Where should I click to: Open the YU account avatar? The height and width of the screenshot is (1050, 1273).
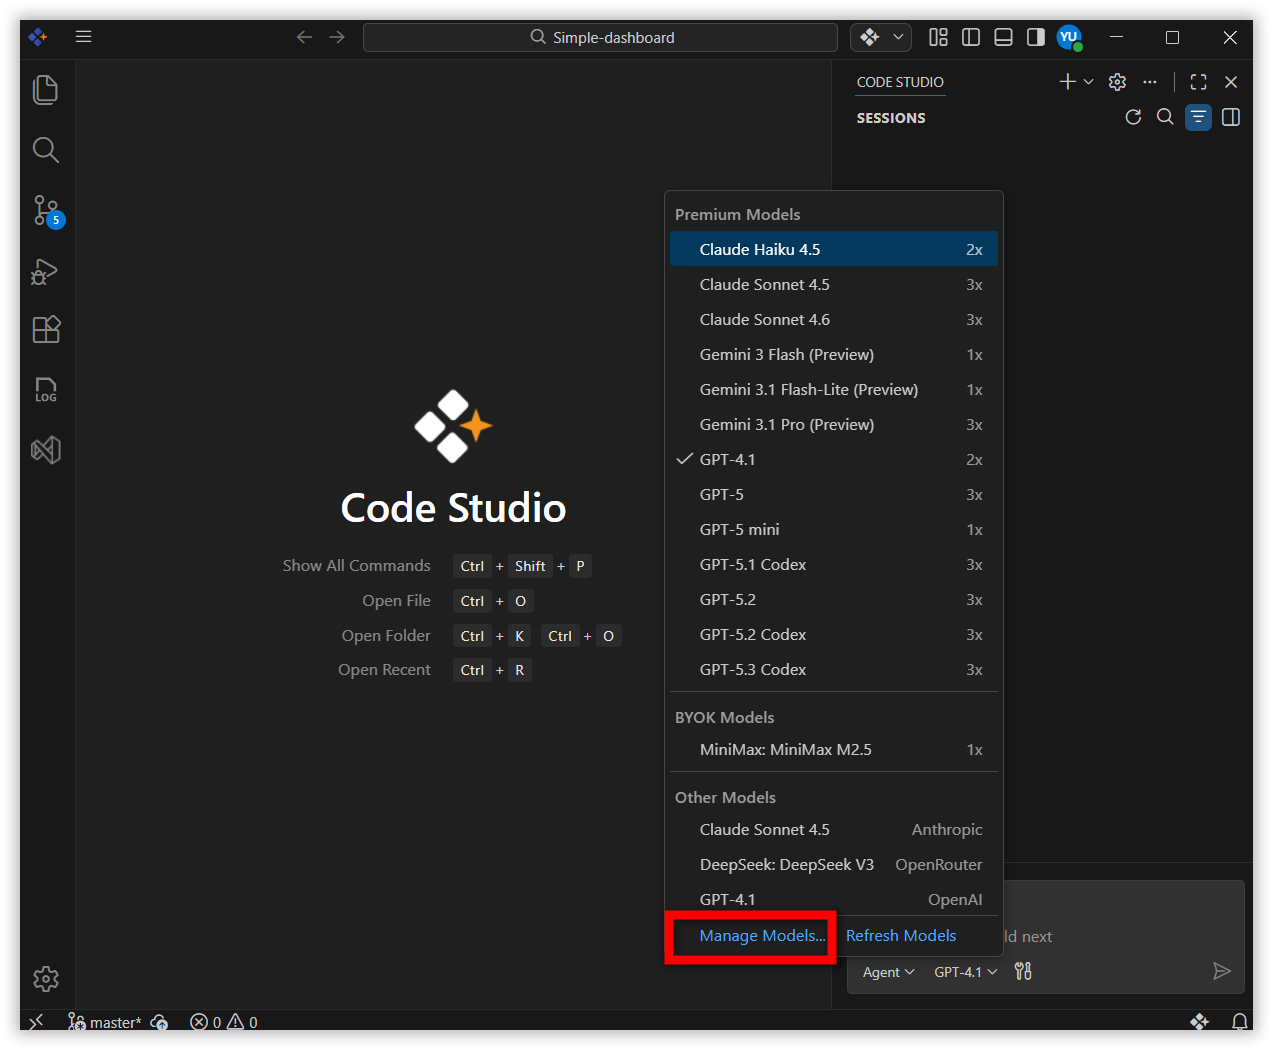(x=1069, y=38)
